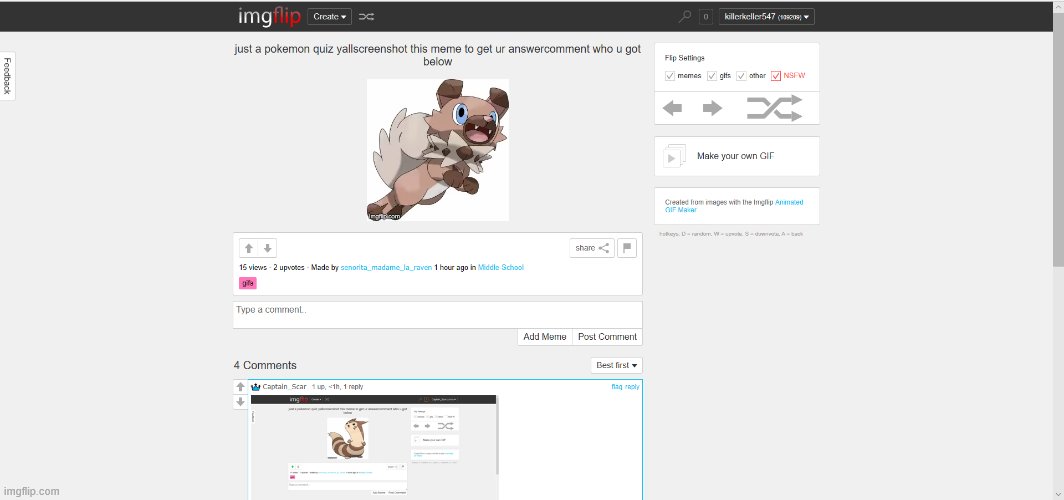
Task: Focus the Type a comment field
Action: (x=437, y=313)
